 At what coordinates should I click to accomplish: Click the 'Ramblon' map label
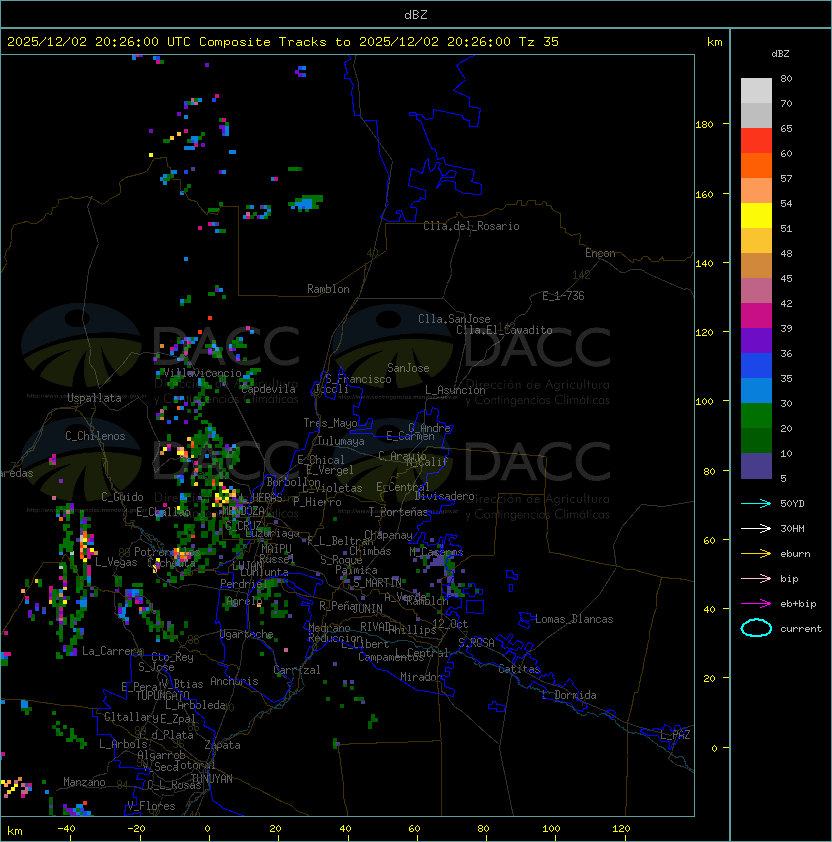point(328,289)
